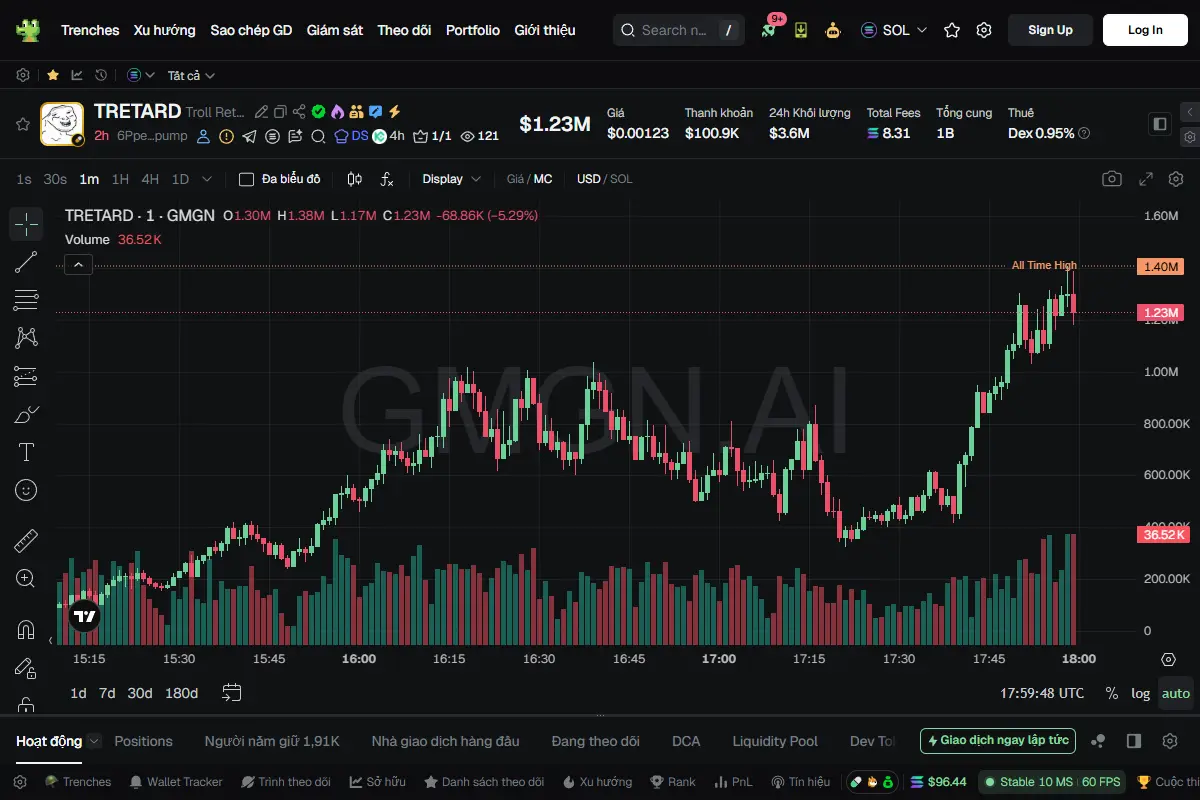Open the header settings gear next to Sign Up
Viewport: 1200px width, 800px height.
point(984,30)
